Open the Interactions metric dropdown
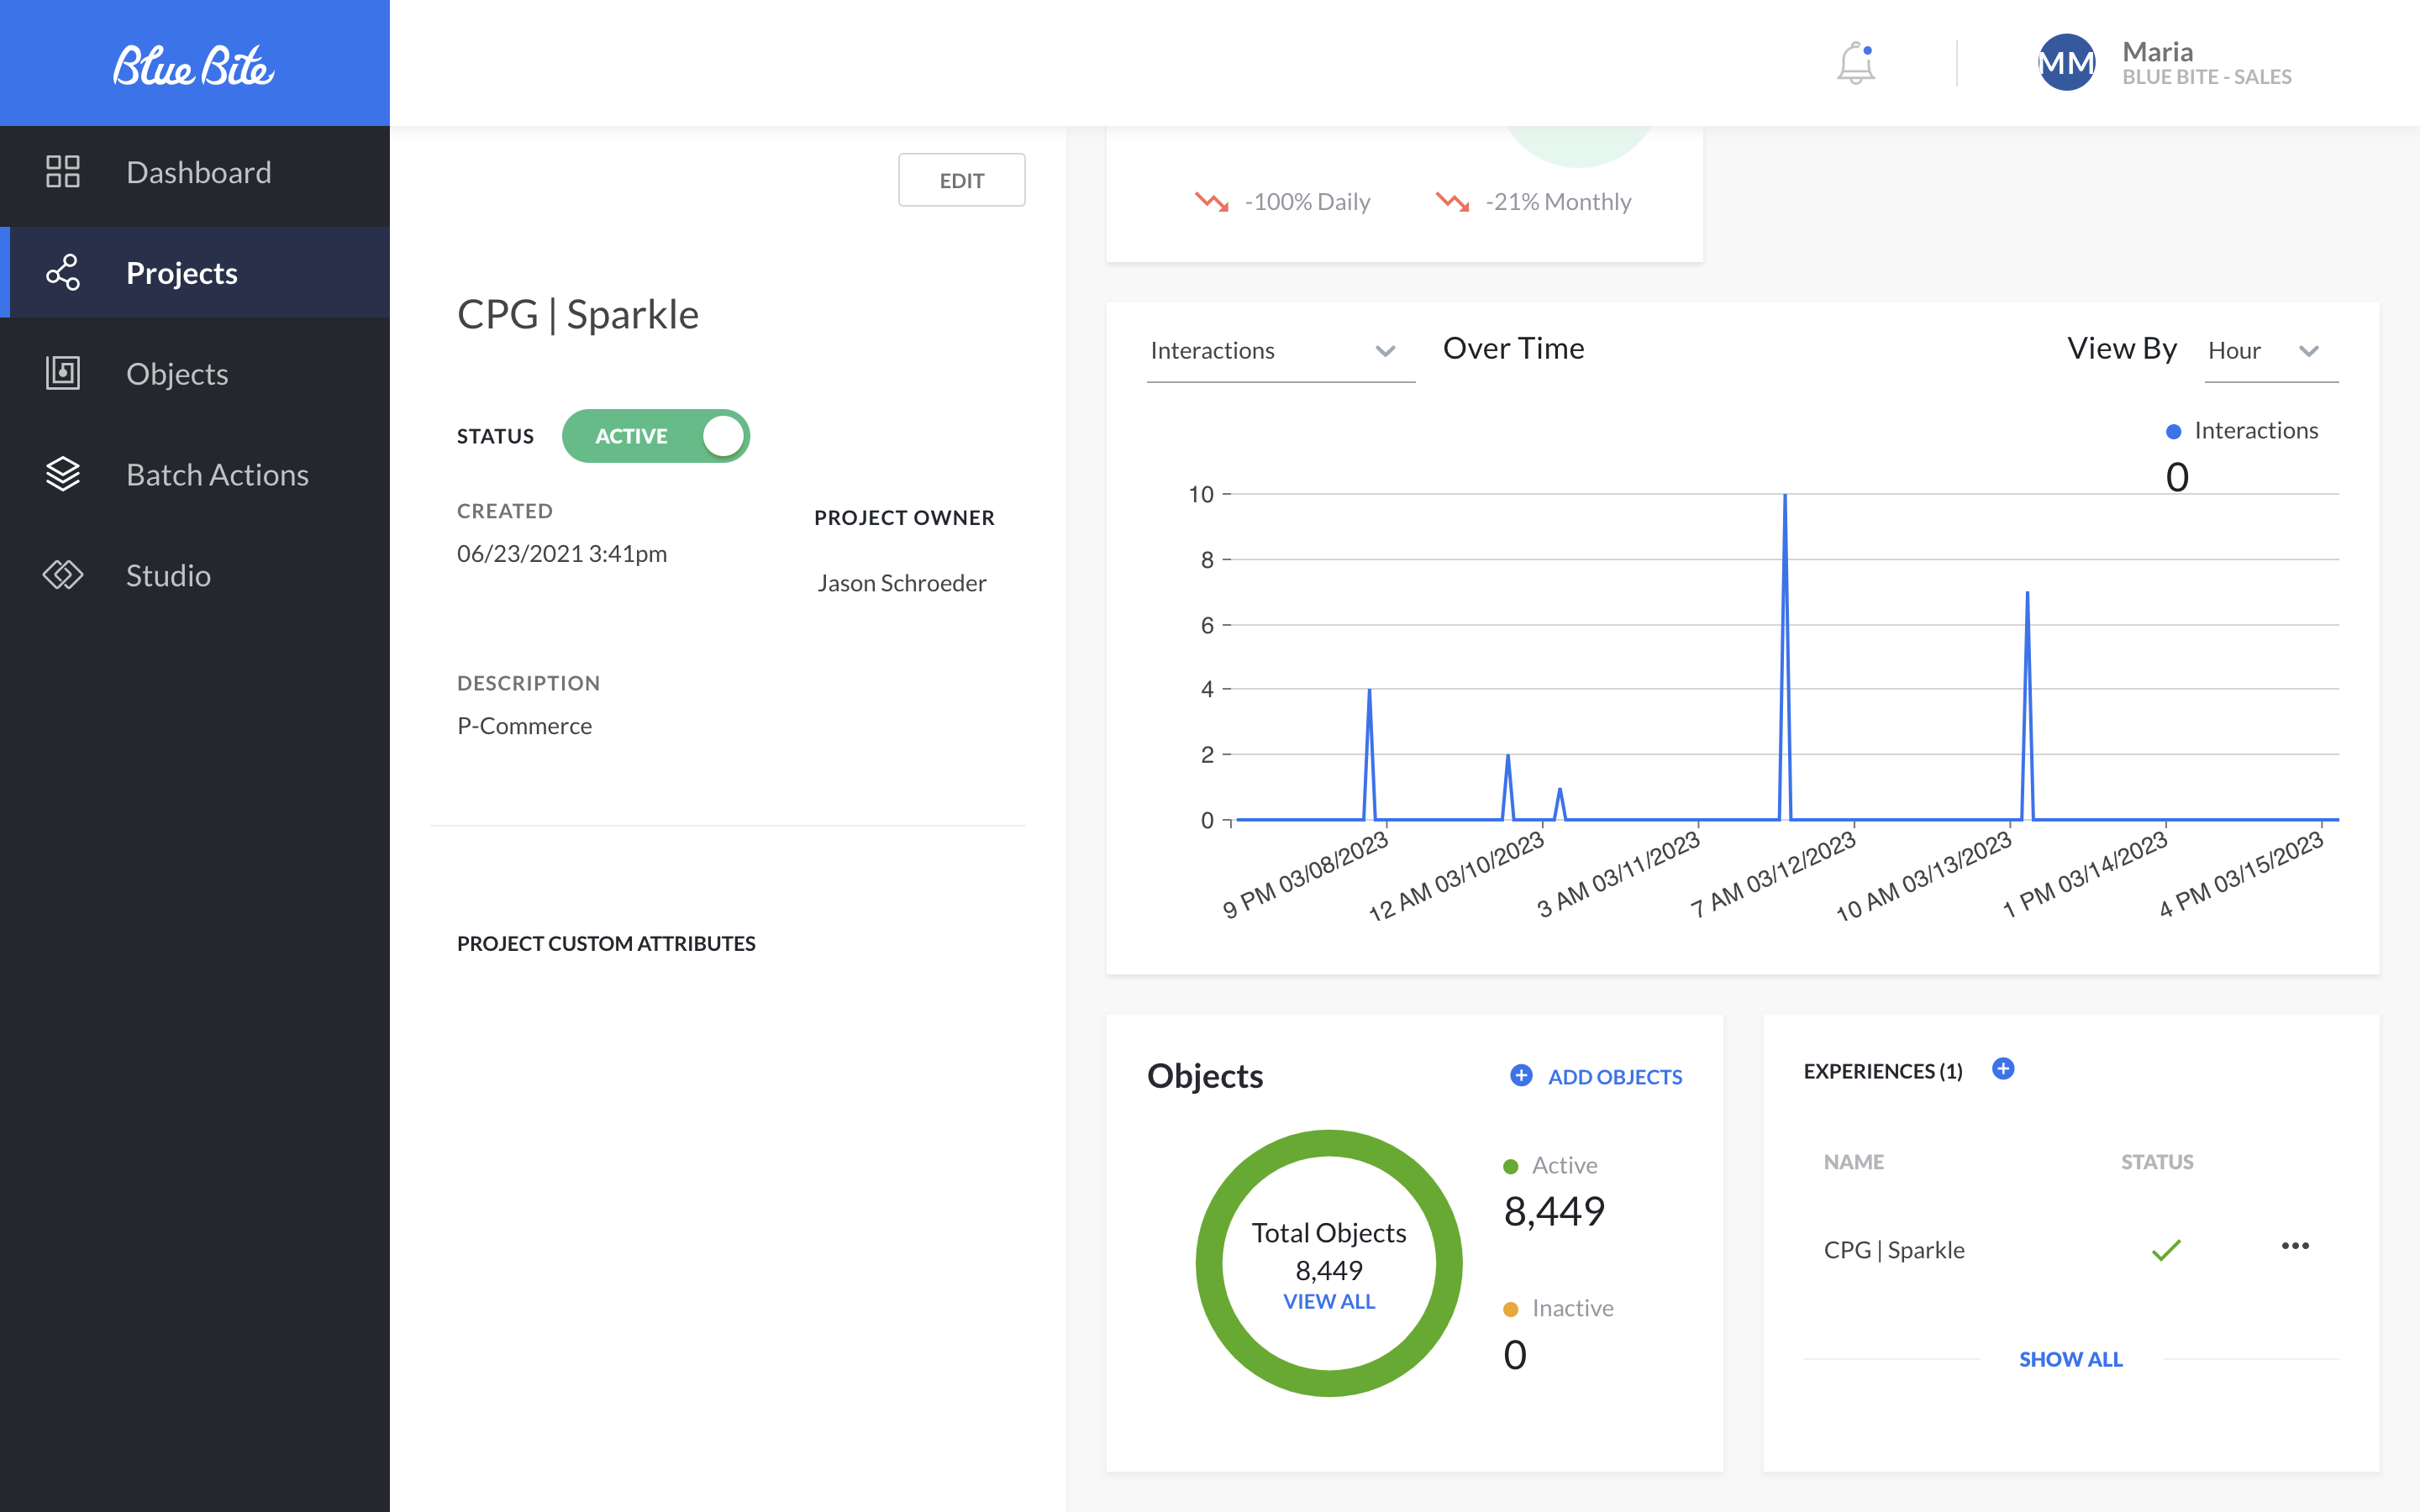2420x1512 pixels. coord(1279,351)
